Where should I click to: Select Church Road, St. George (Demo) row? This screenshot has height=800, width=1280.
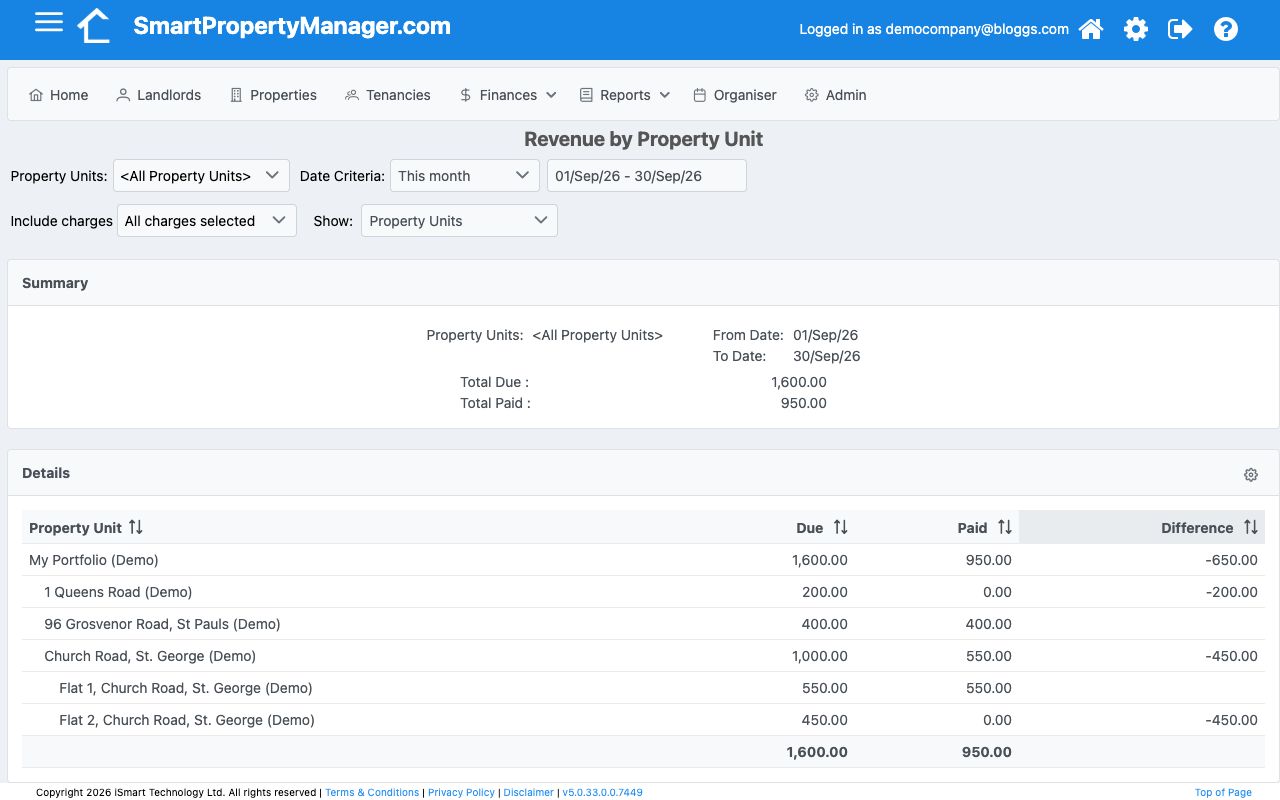(643, 656)
